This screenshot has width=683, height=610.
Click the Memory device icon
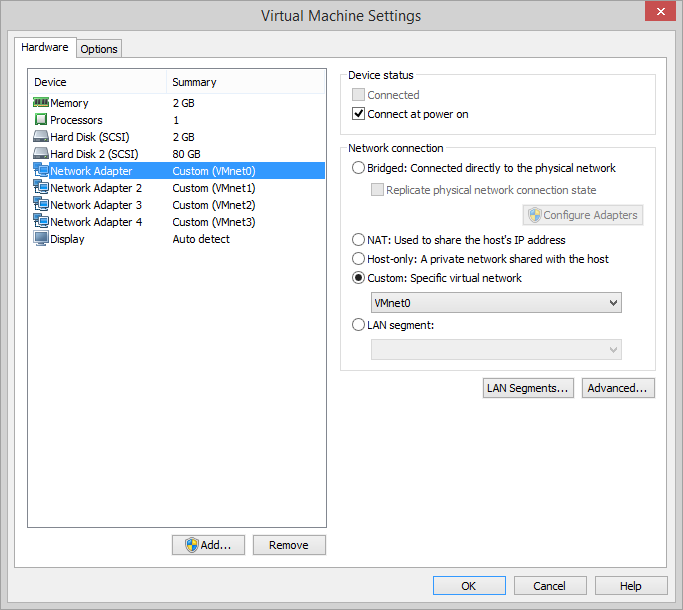41,103
